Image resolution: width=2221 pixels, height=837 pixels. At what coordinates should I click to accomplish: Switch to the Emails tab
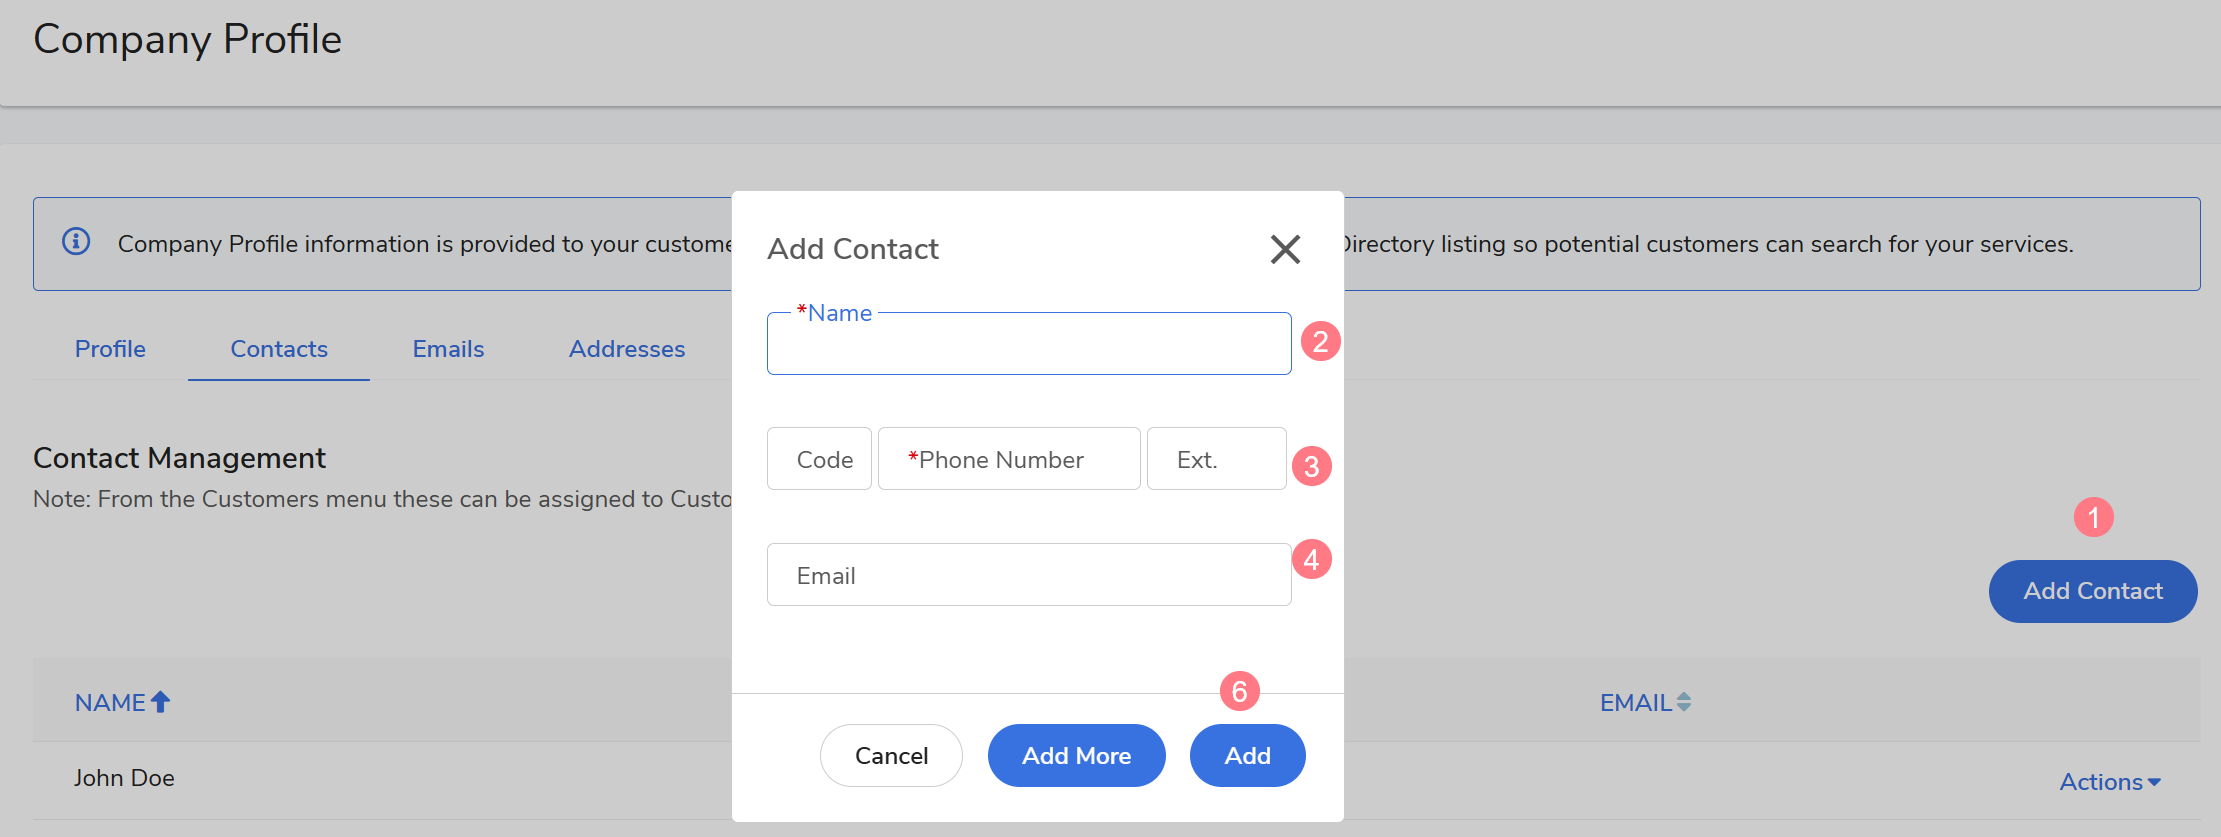click(448, 349)
